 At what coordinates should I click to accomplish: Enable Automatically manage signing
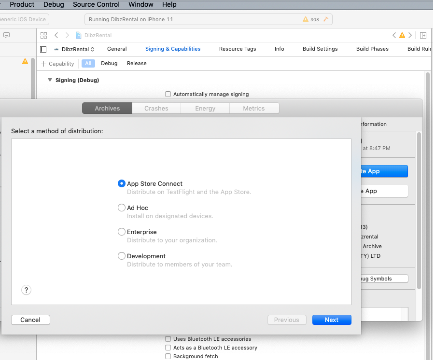pos(168,94)
